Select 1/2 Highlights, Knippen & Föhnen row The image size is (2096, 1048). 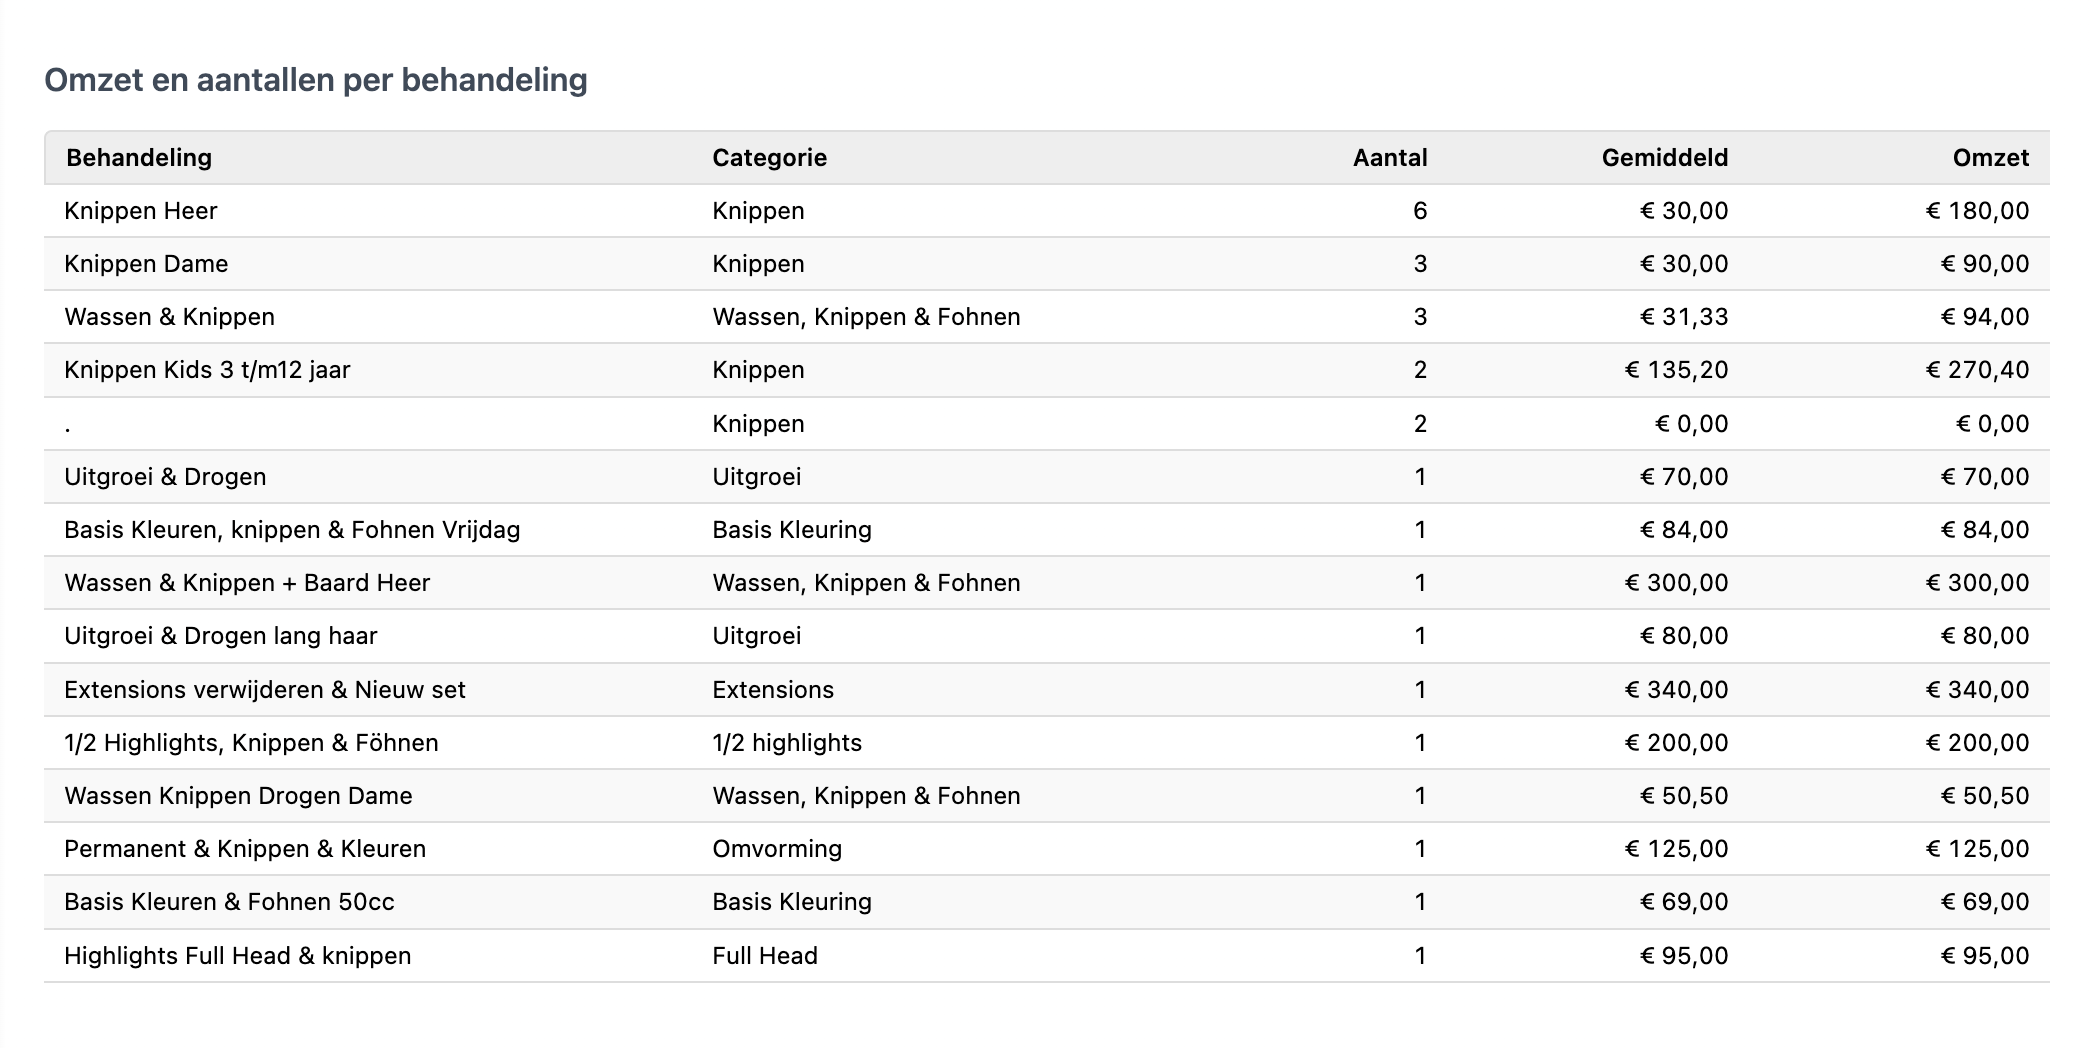click(251, 743)
